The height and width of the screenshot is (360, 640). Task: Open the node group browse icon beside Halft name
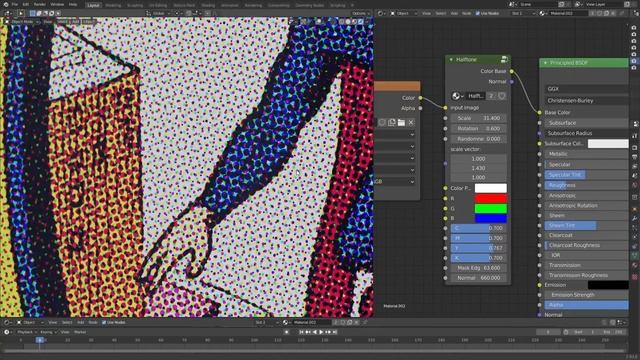tap(458, 96)
